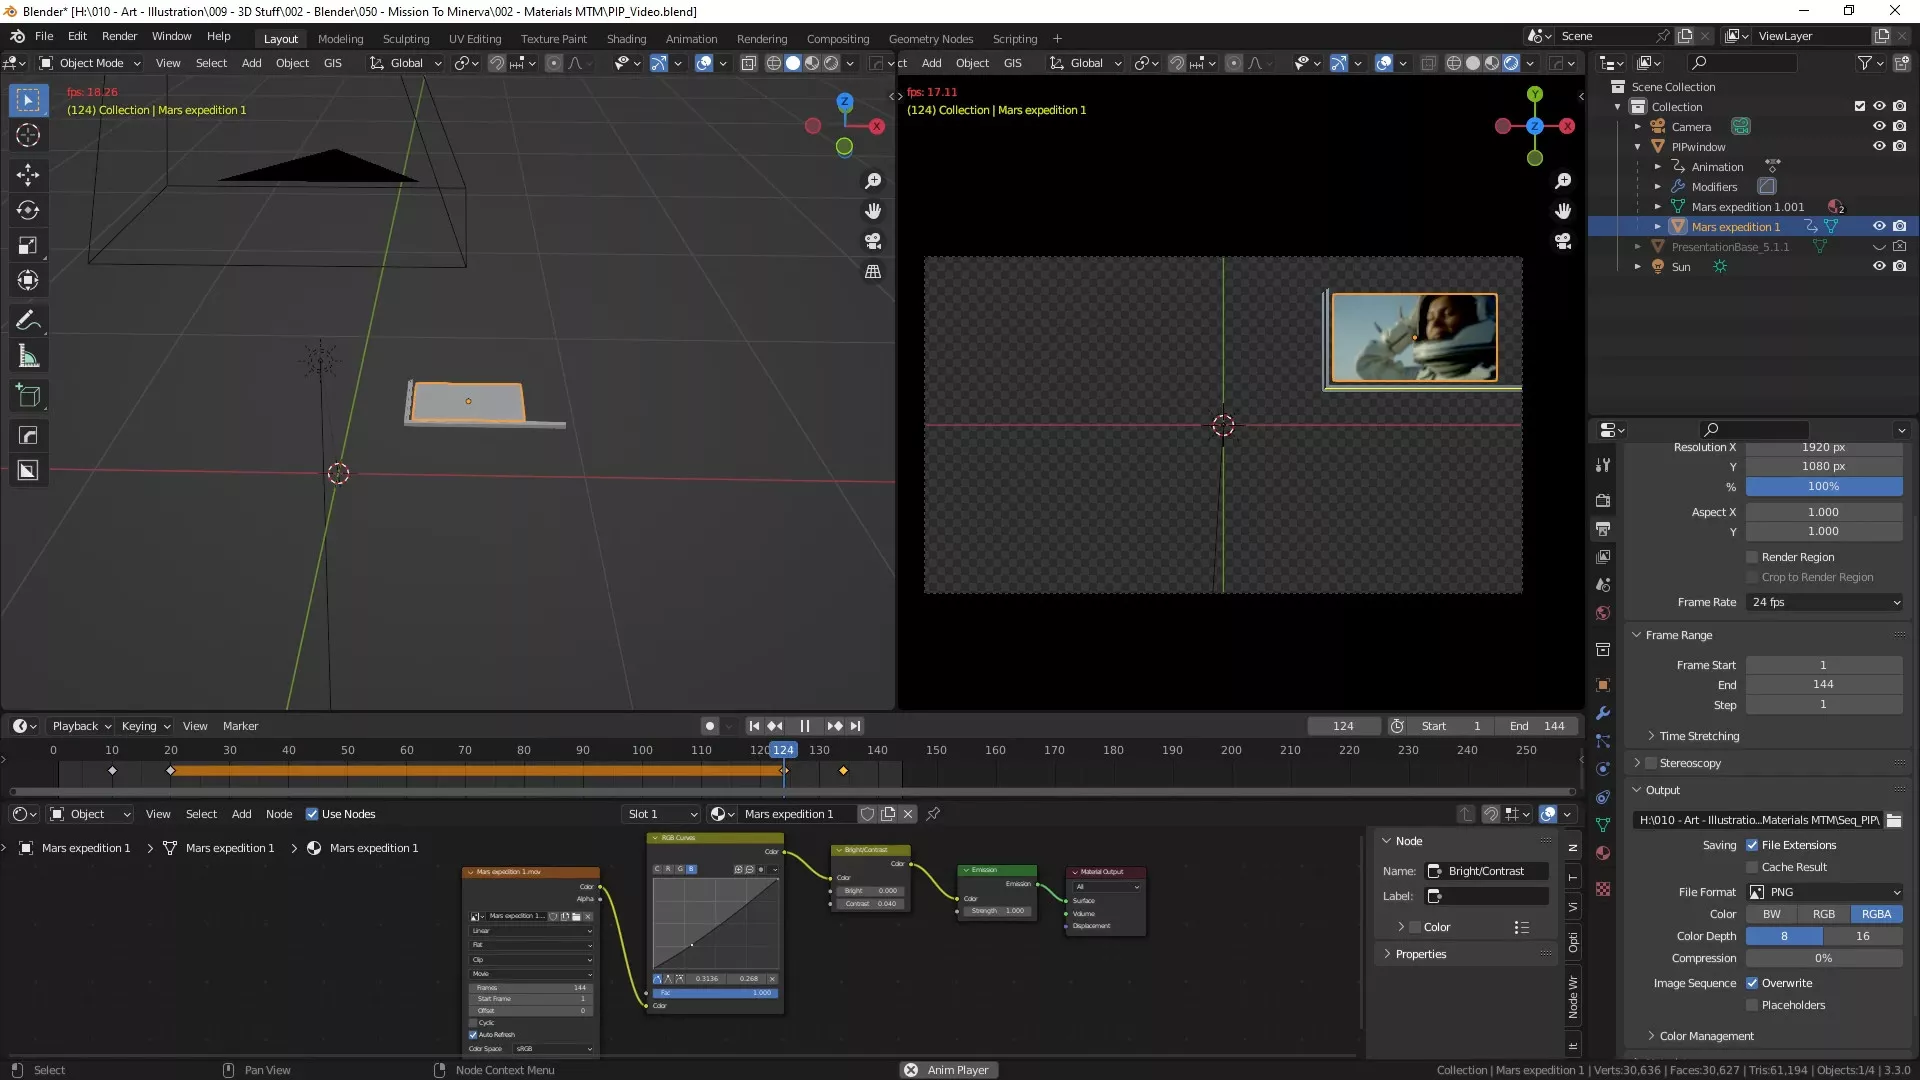The image size is (1920, 1080).
Task: Switch to the Shading workspace tab
Action: tap(626, 39)
